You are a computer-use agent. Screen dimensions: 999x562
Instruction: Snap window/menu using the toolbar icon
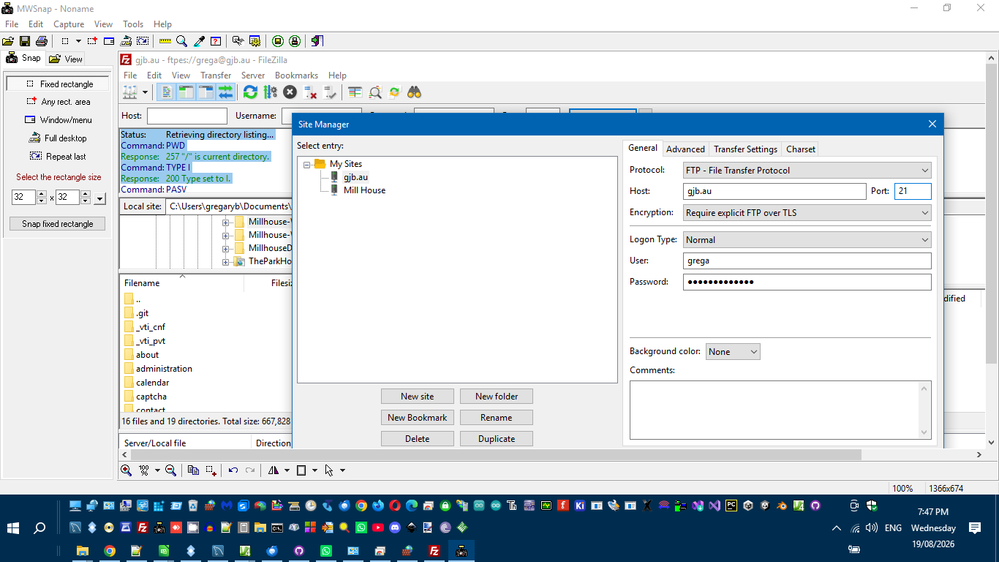(109, 41)
